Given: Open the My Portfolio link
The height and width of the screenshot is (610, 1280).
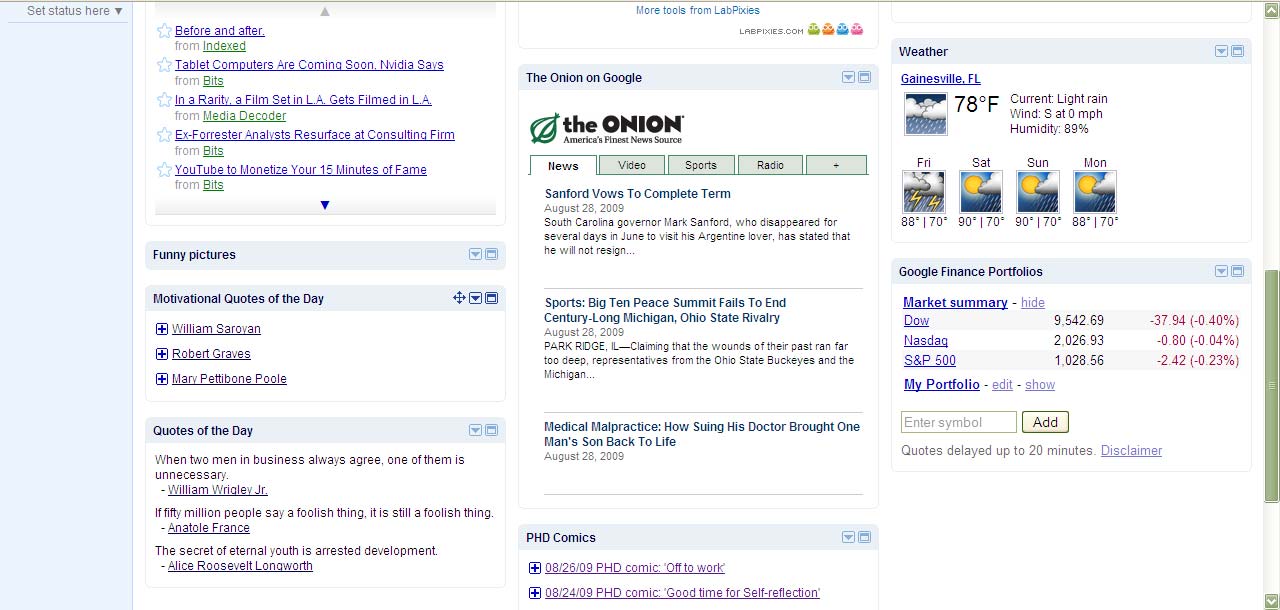Looking at the screenshot, I should (x=942, y=385).
